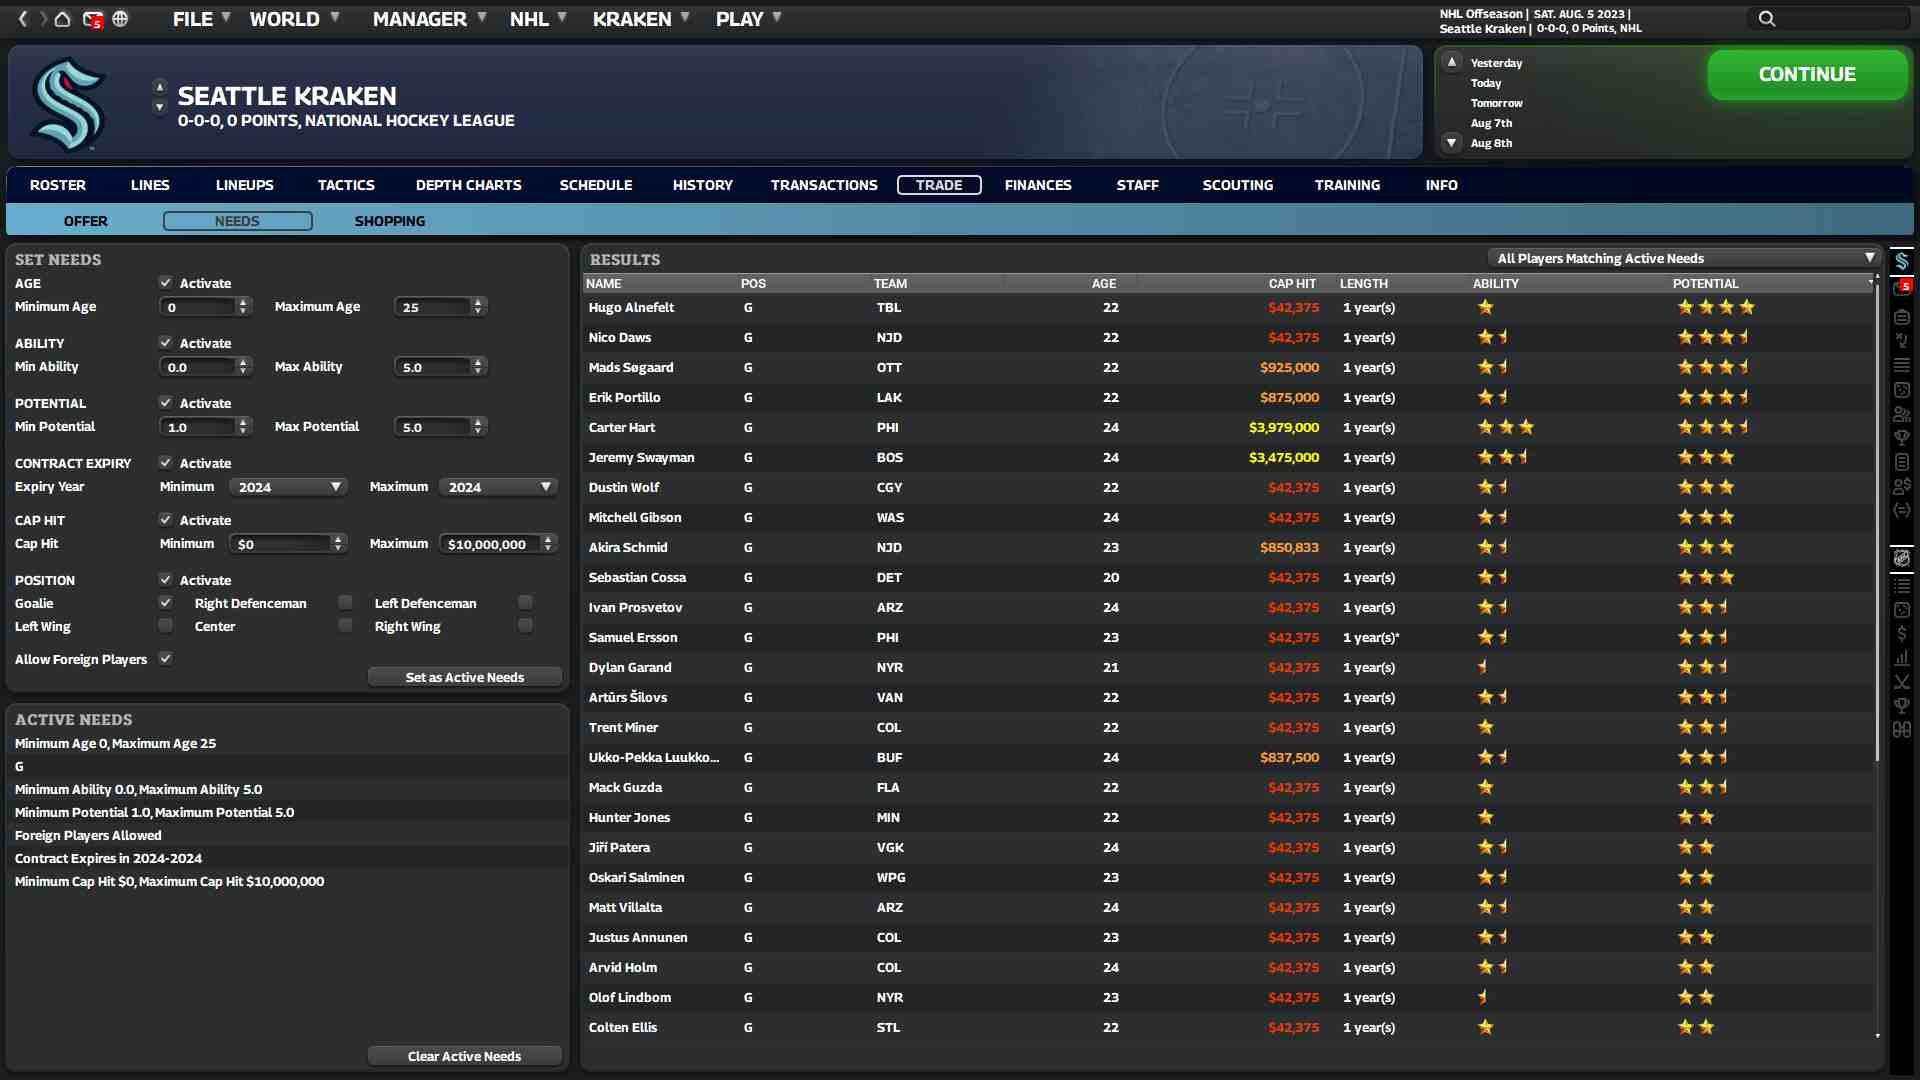
Task: Toggle the Goalie position checkbox
Action: click(165, 603)
